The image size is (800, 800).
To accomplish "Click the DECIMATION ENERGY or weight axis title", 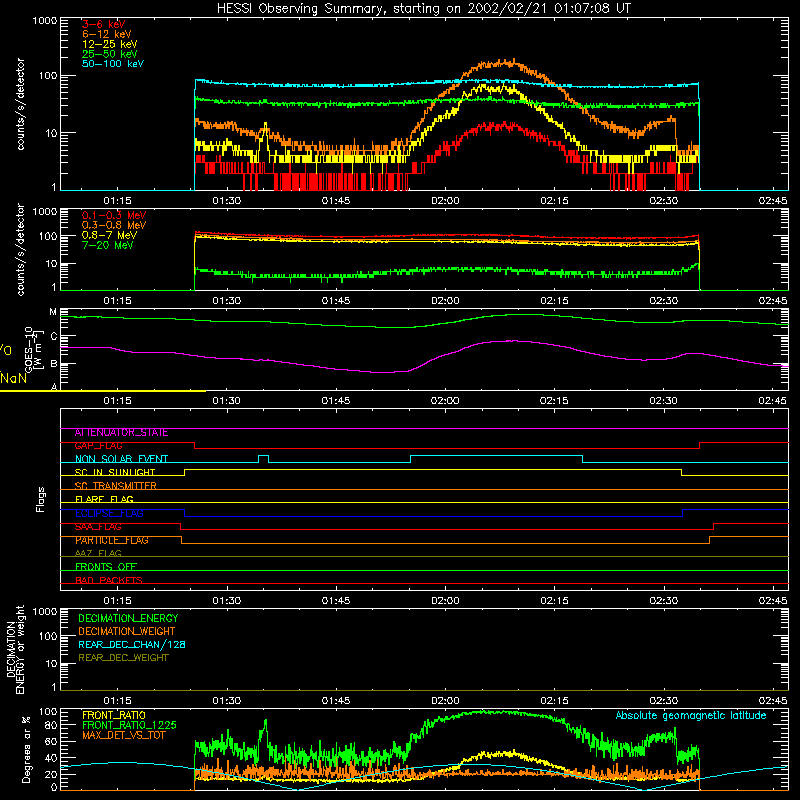I will pyautogui.click(x=15, y=649).
